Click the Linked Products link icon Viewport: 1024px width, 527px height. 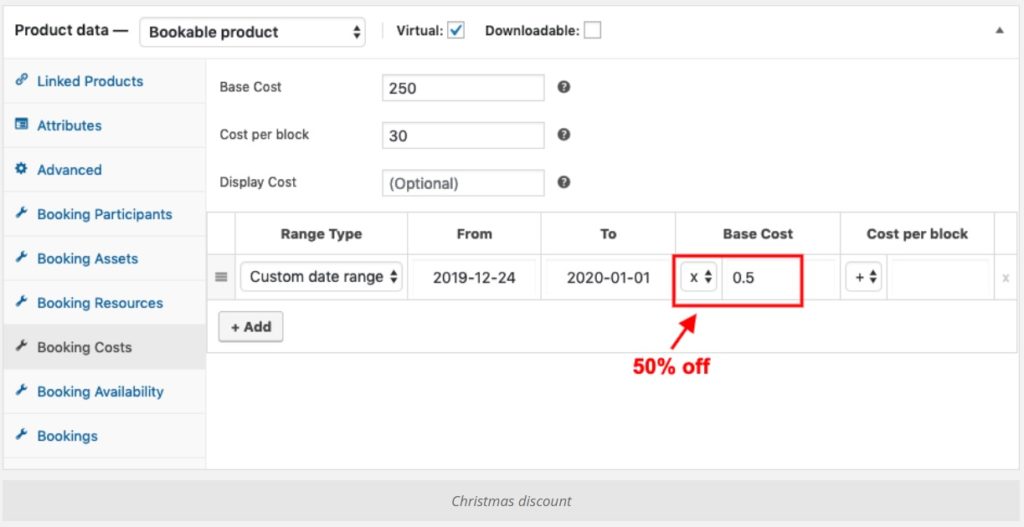(x=22, y=80)
